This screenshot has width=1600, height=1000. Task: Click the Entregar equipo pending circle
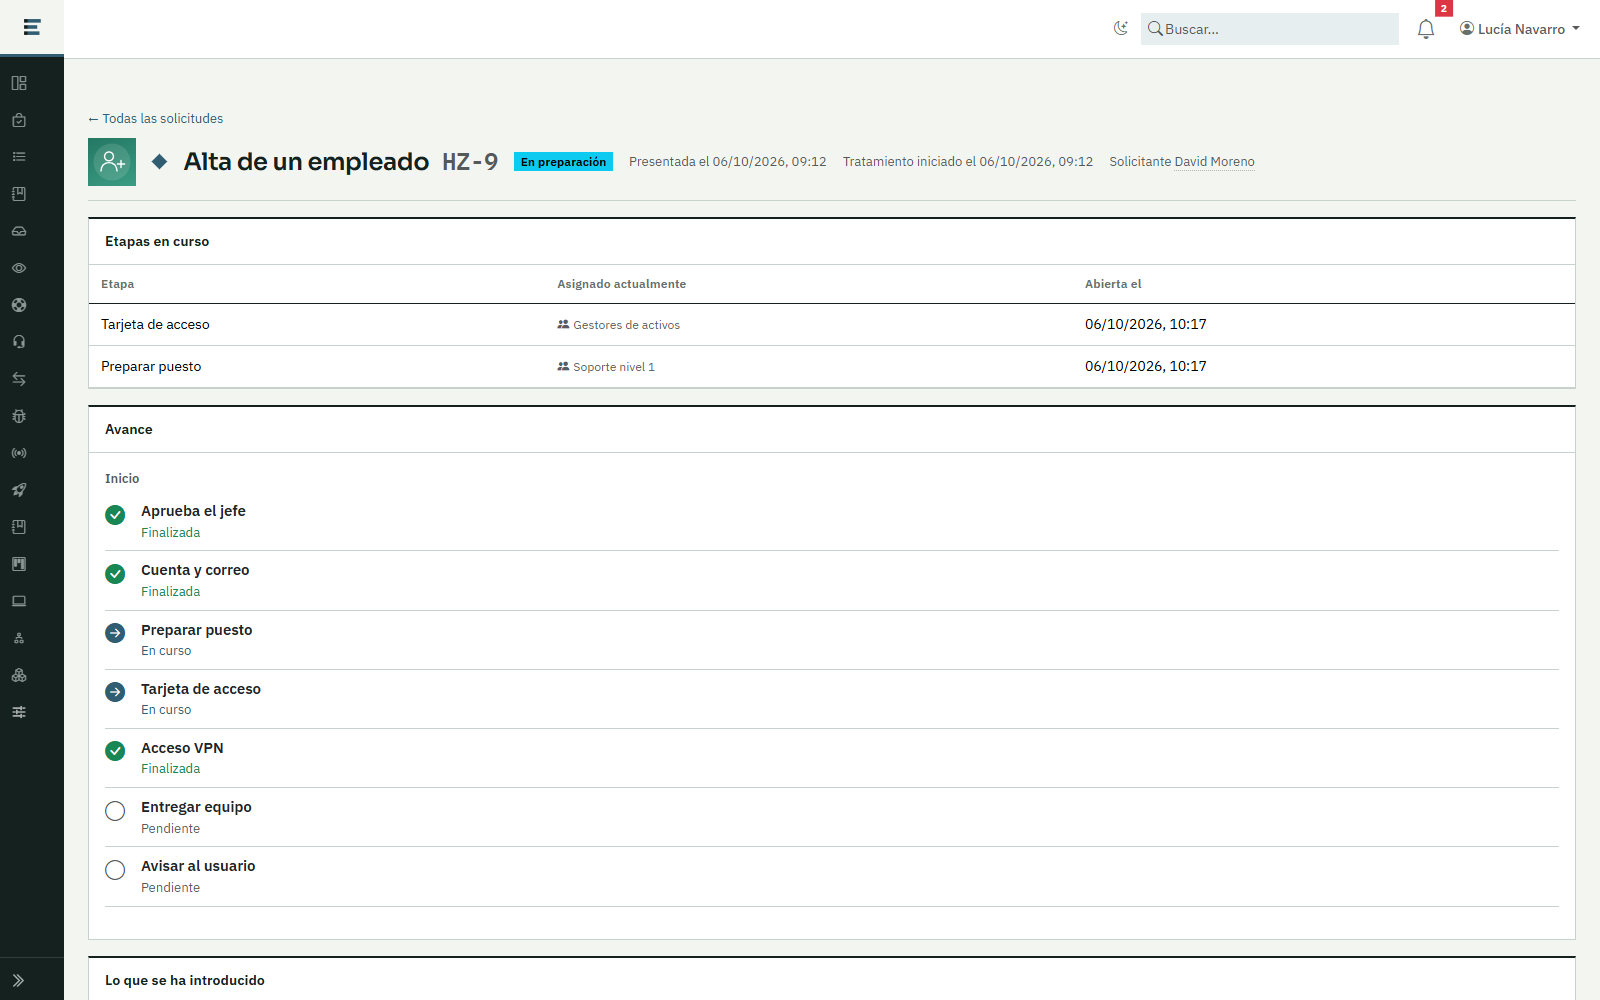point(115,811)
